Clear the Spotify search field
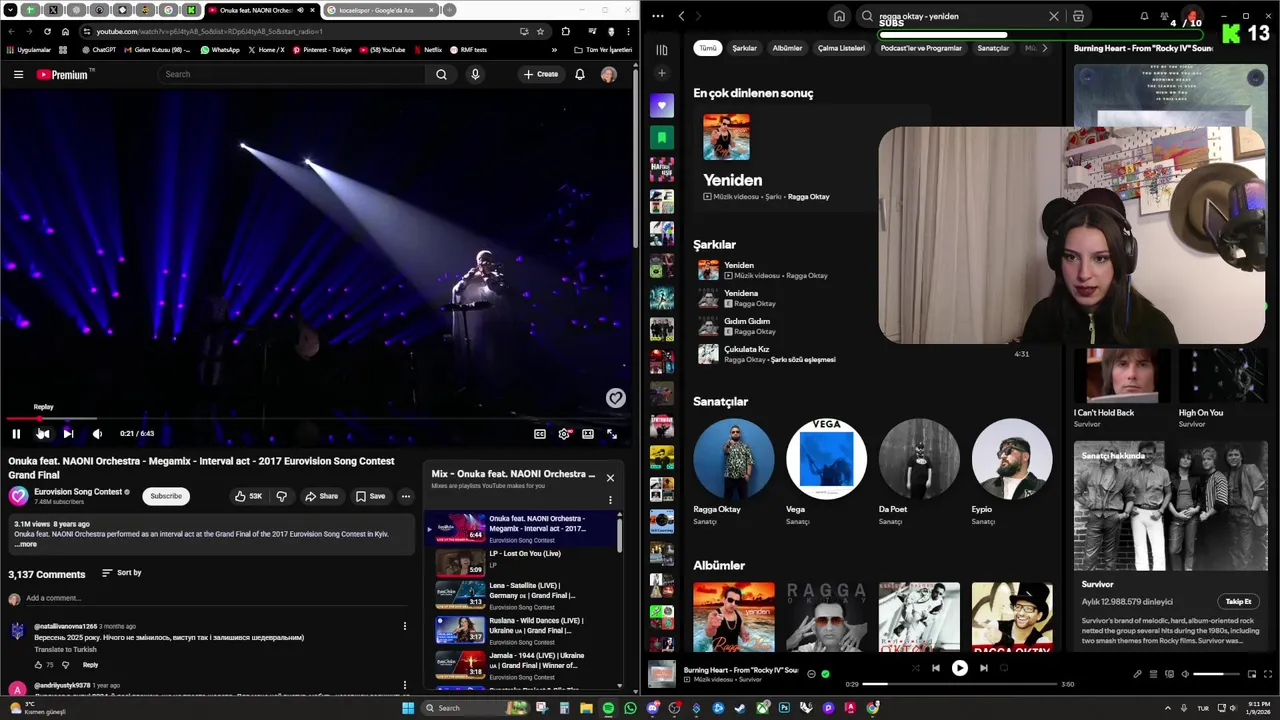 coord(1053,16)
